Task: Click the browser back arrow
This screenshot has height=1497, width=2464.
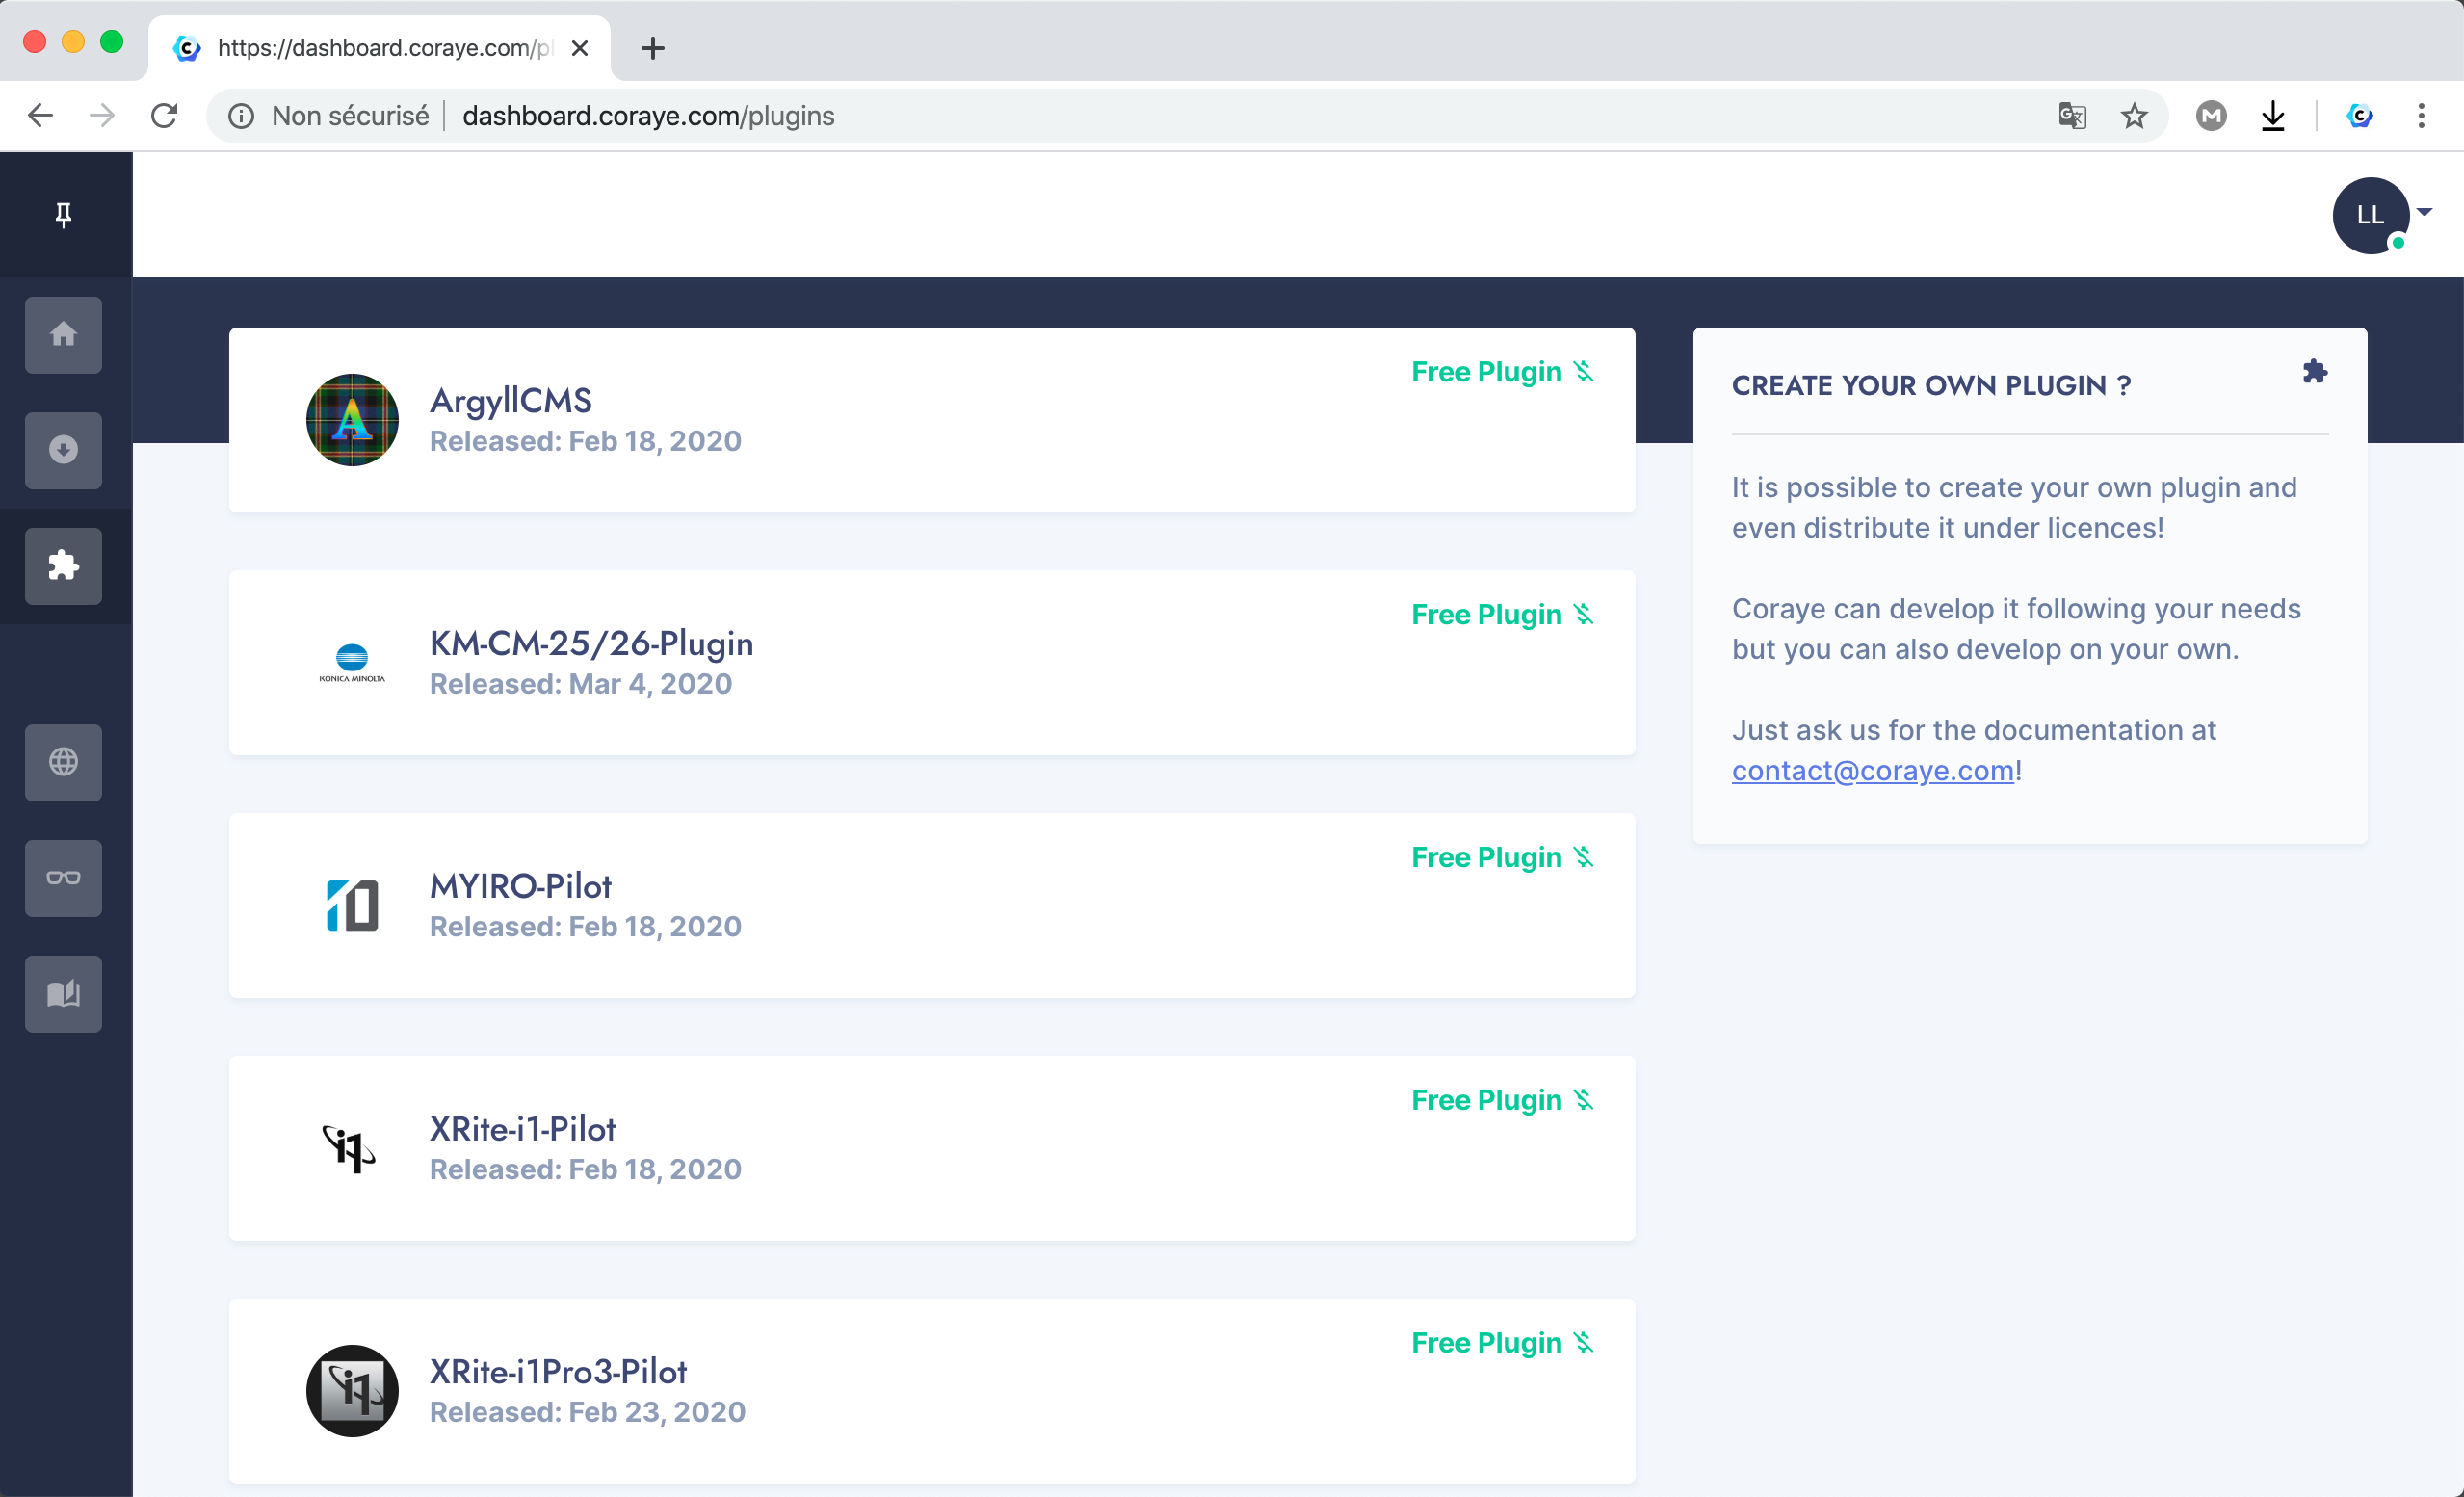Action: point(41,116)
